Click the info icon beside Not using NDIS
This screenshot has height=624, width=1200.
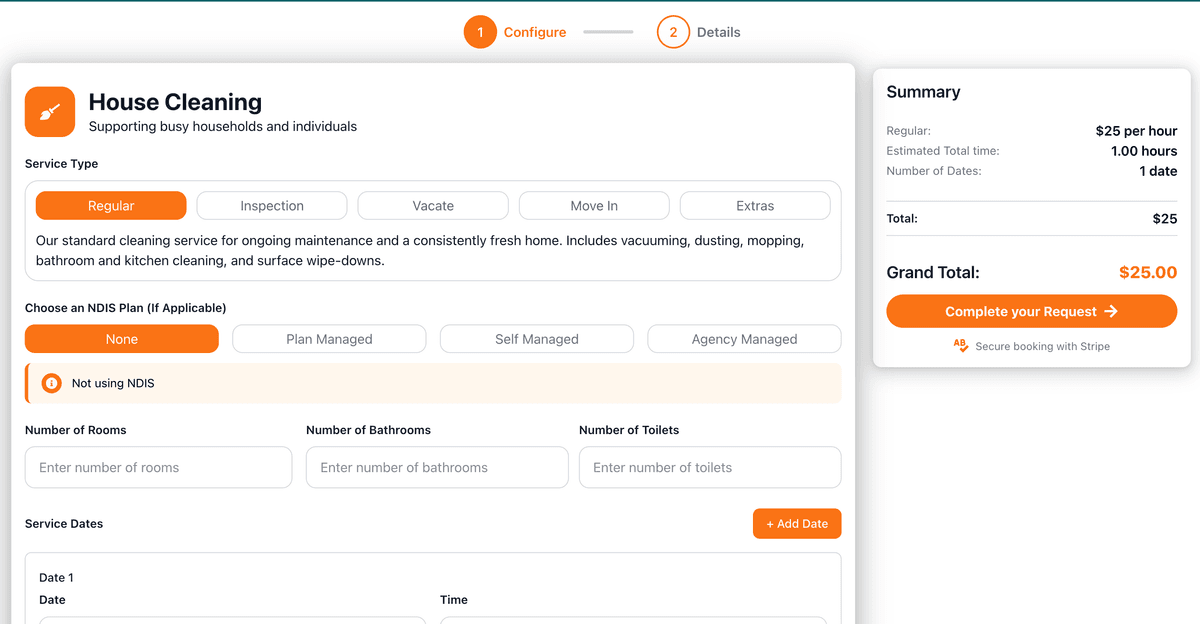(x=52, y=383)
